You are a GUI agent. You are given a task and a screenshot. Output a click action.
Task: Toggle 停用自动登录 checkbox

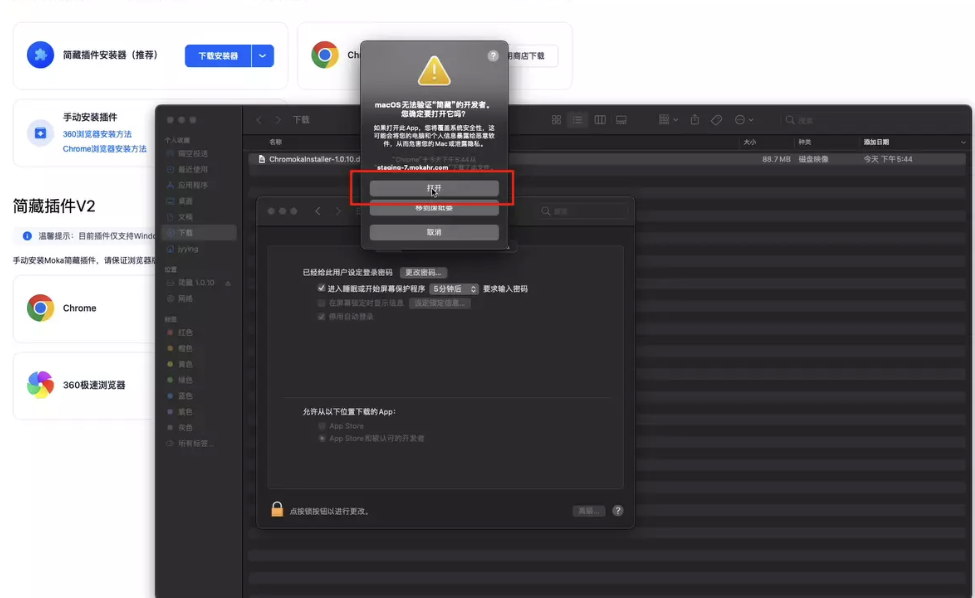pyautogui.click(x=321, y=317)
